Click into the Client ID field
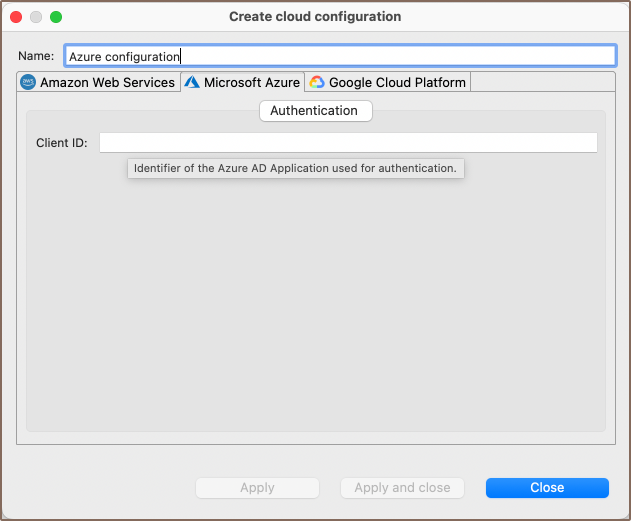 (x=348, y=142)
